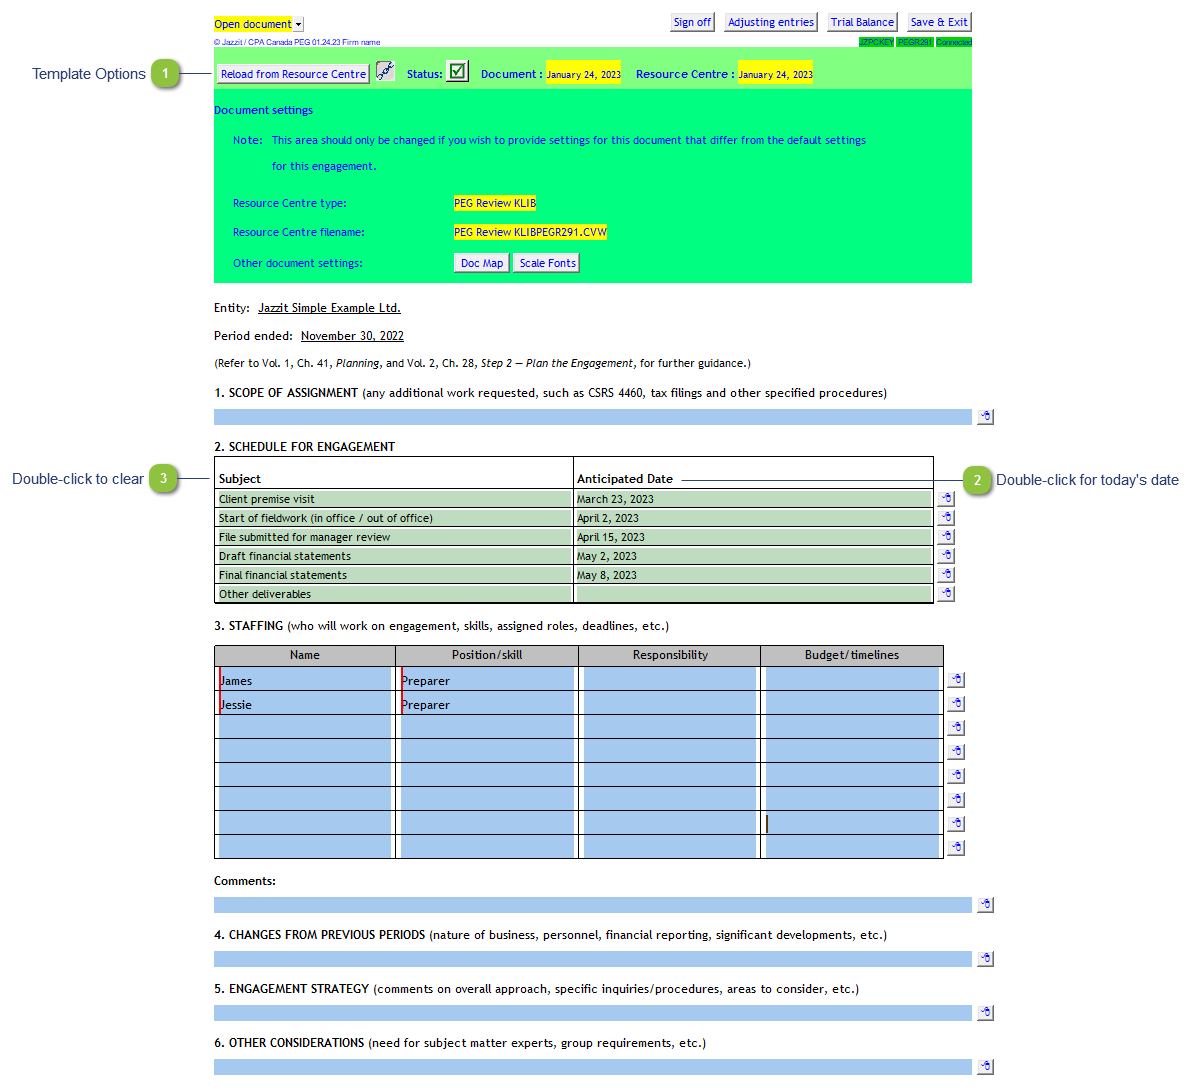Click the Responsibility cell for James
This screenshot has width=1195, height=1092.
[x=670, y=680]
